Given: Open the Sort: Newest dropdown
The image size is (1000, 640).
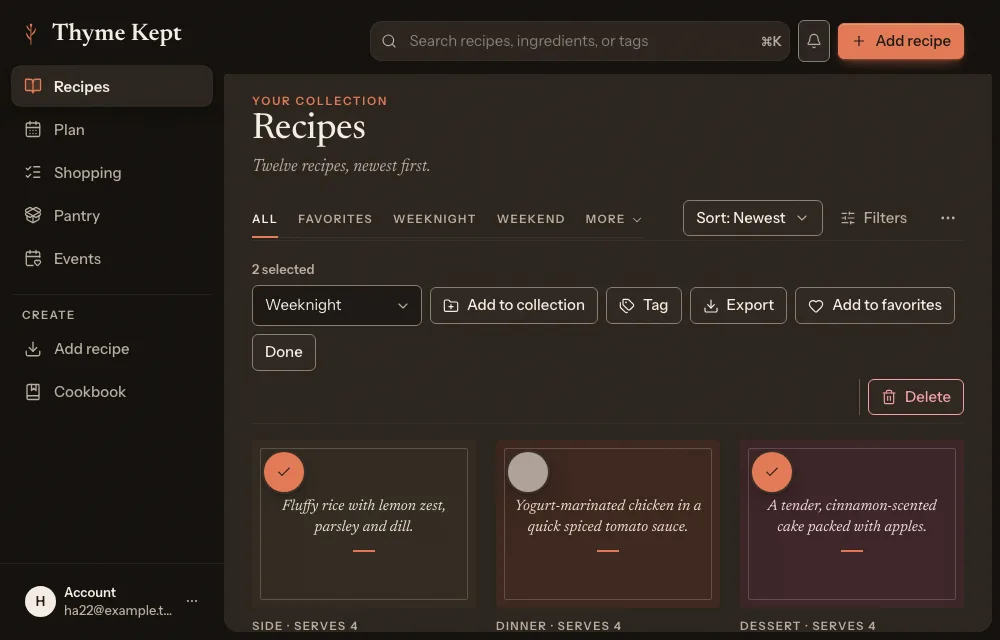Looking at the screenshot, I should (753, 218).
